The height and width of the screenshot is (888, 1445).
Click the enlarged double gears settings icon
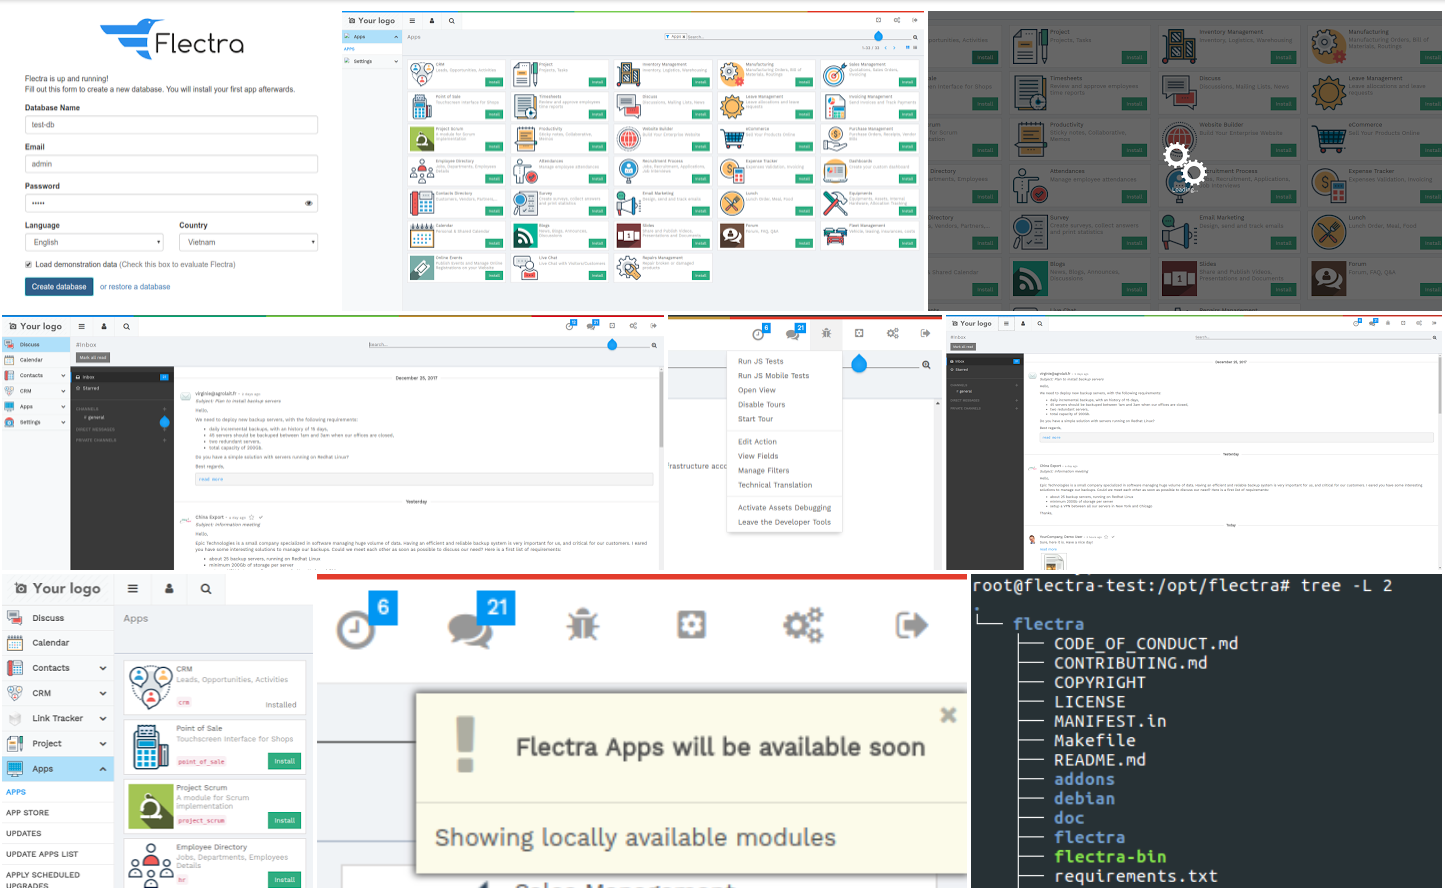(x=803, y=625)
